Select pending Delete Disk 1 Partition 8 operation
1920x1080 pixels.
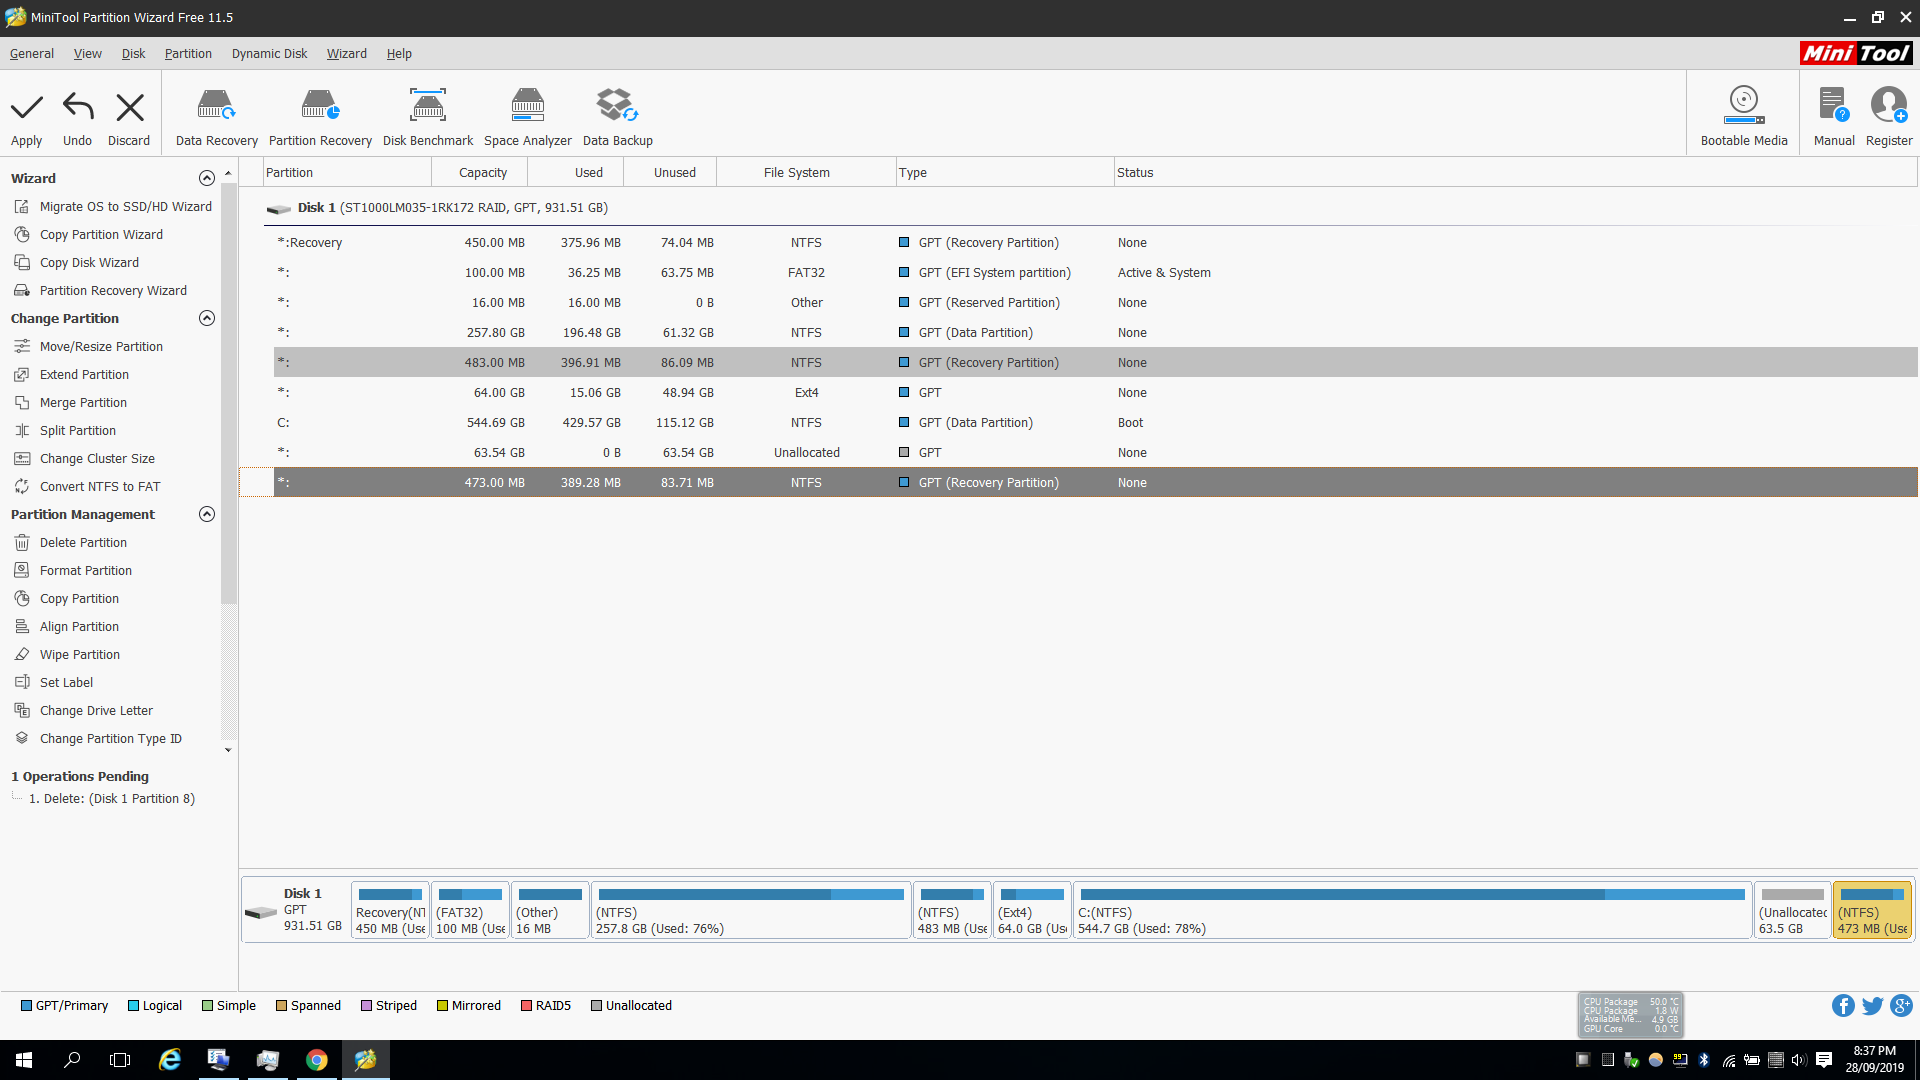coord(112,799)
